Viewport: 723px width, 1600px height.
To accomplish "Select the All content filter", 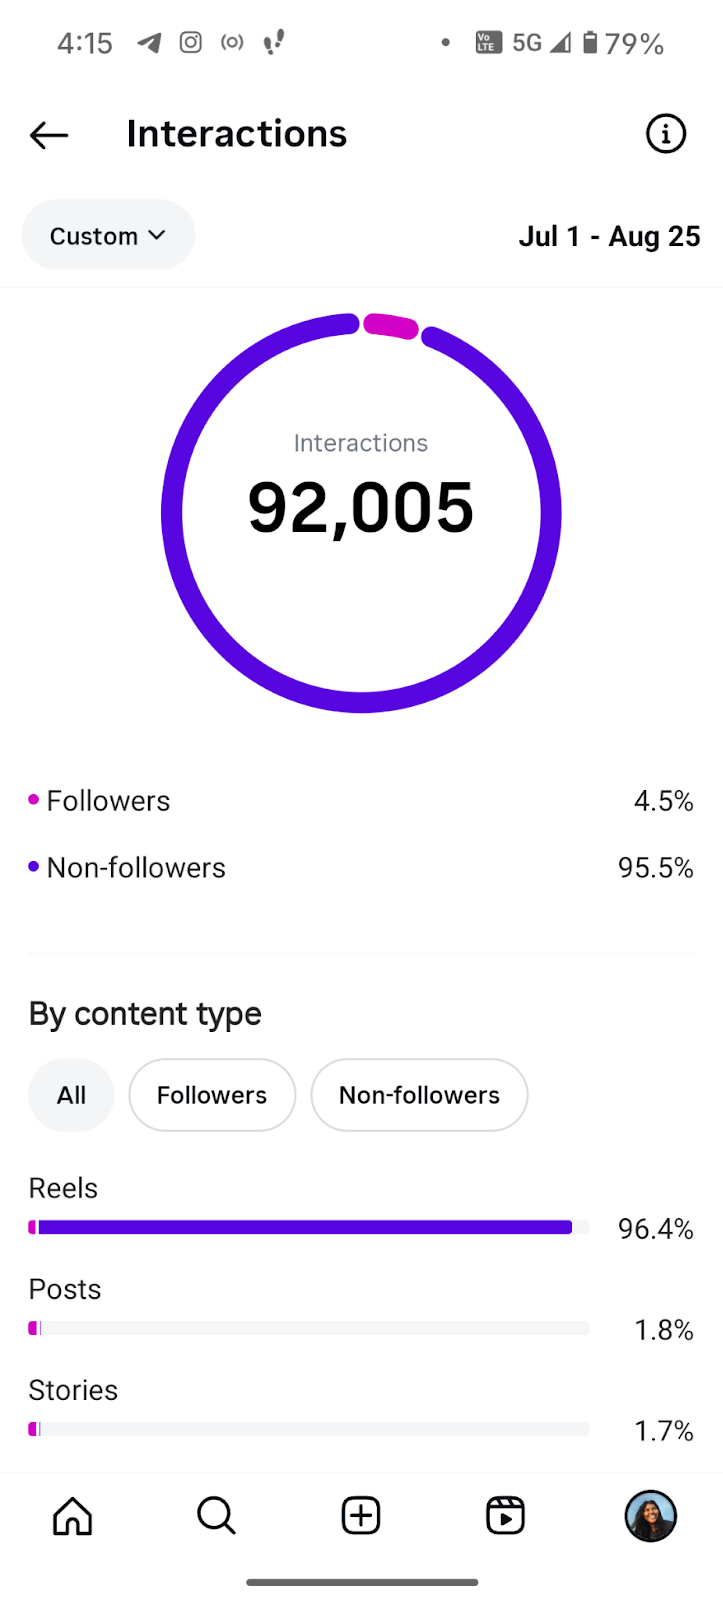I will coord(71,1095).
